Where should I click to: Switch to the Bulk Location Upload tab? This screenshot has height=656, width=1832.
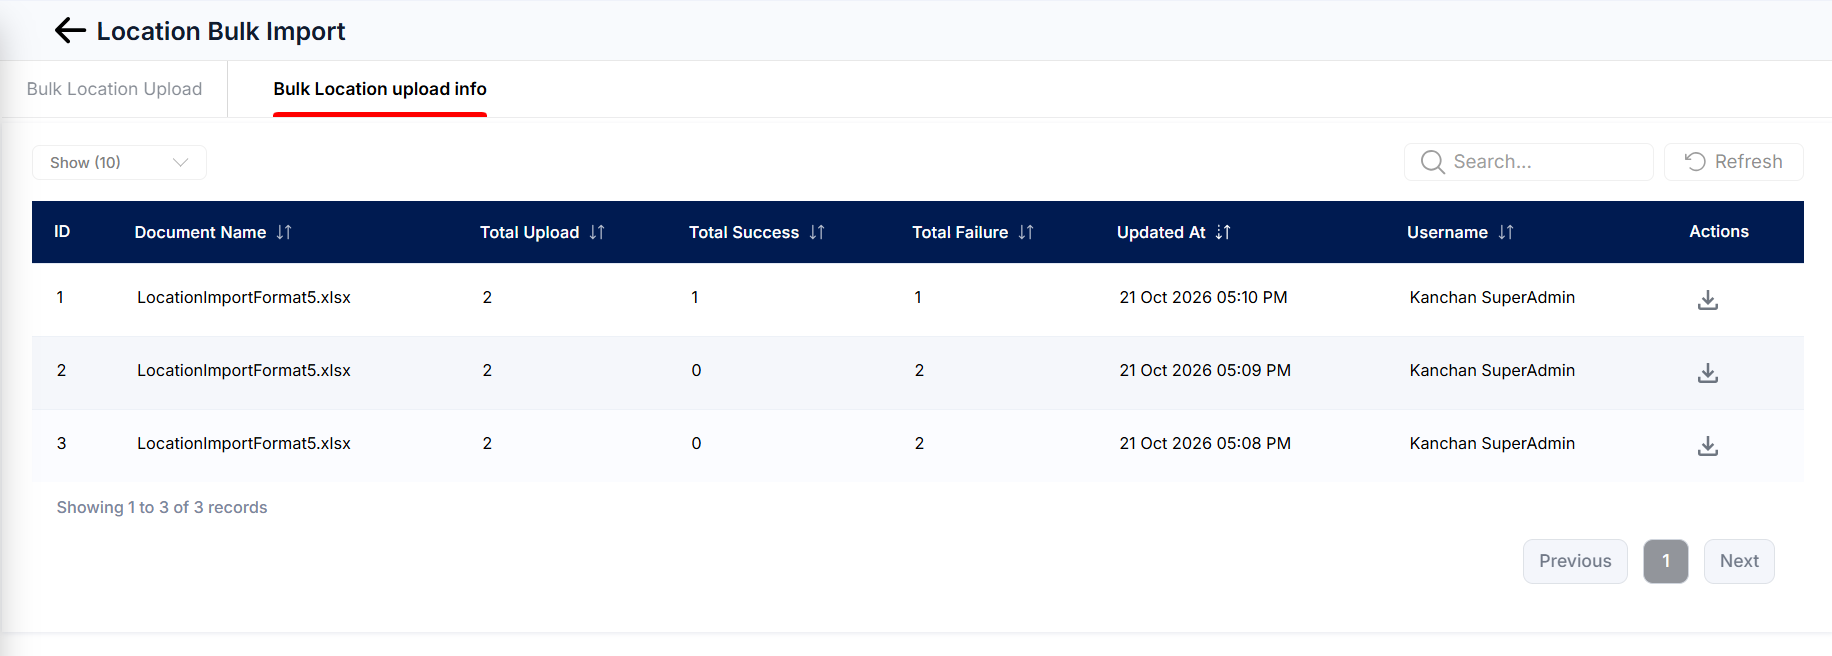[x=114, y=89]
